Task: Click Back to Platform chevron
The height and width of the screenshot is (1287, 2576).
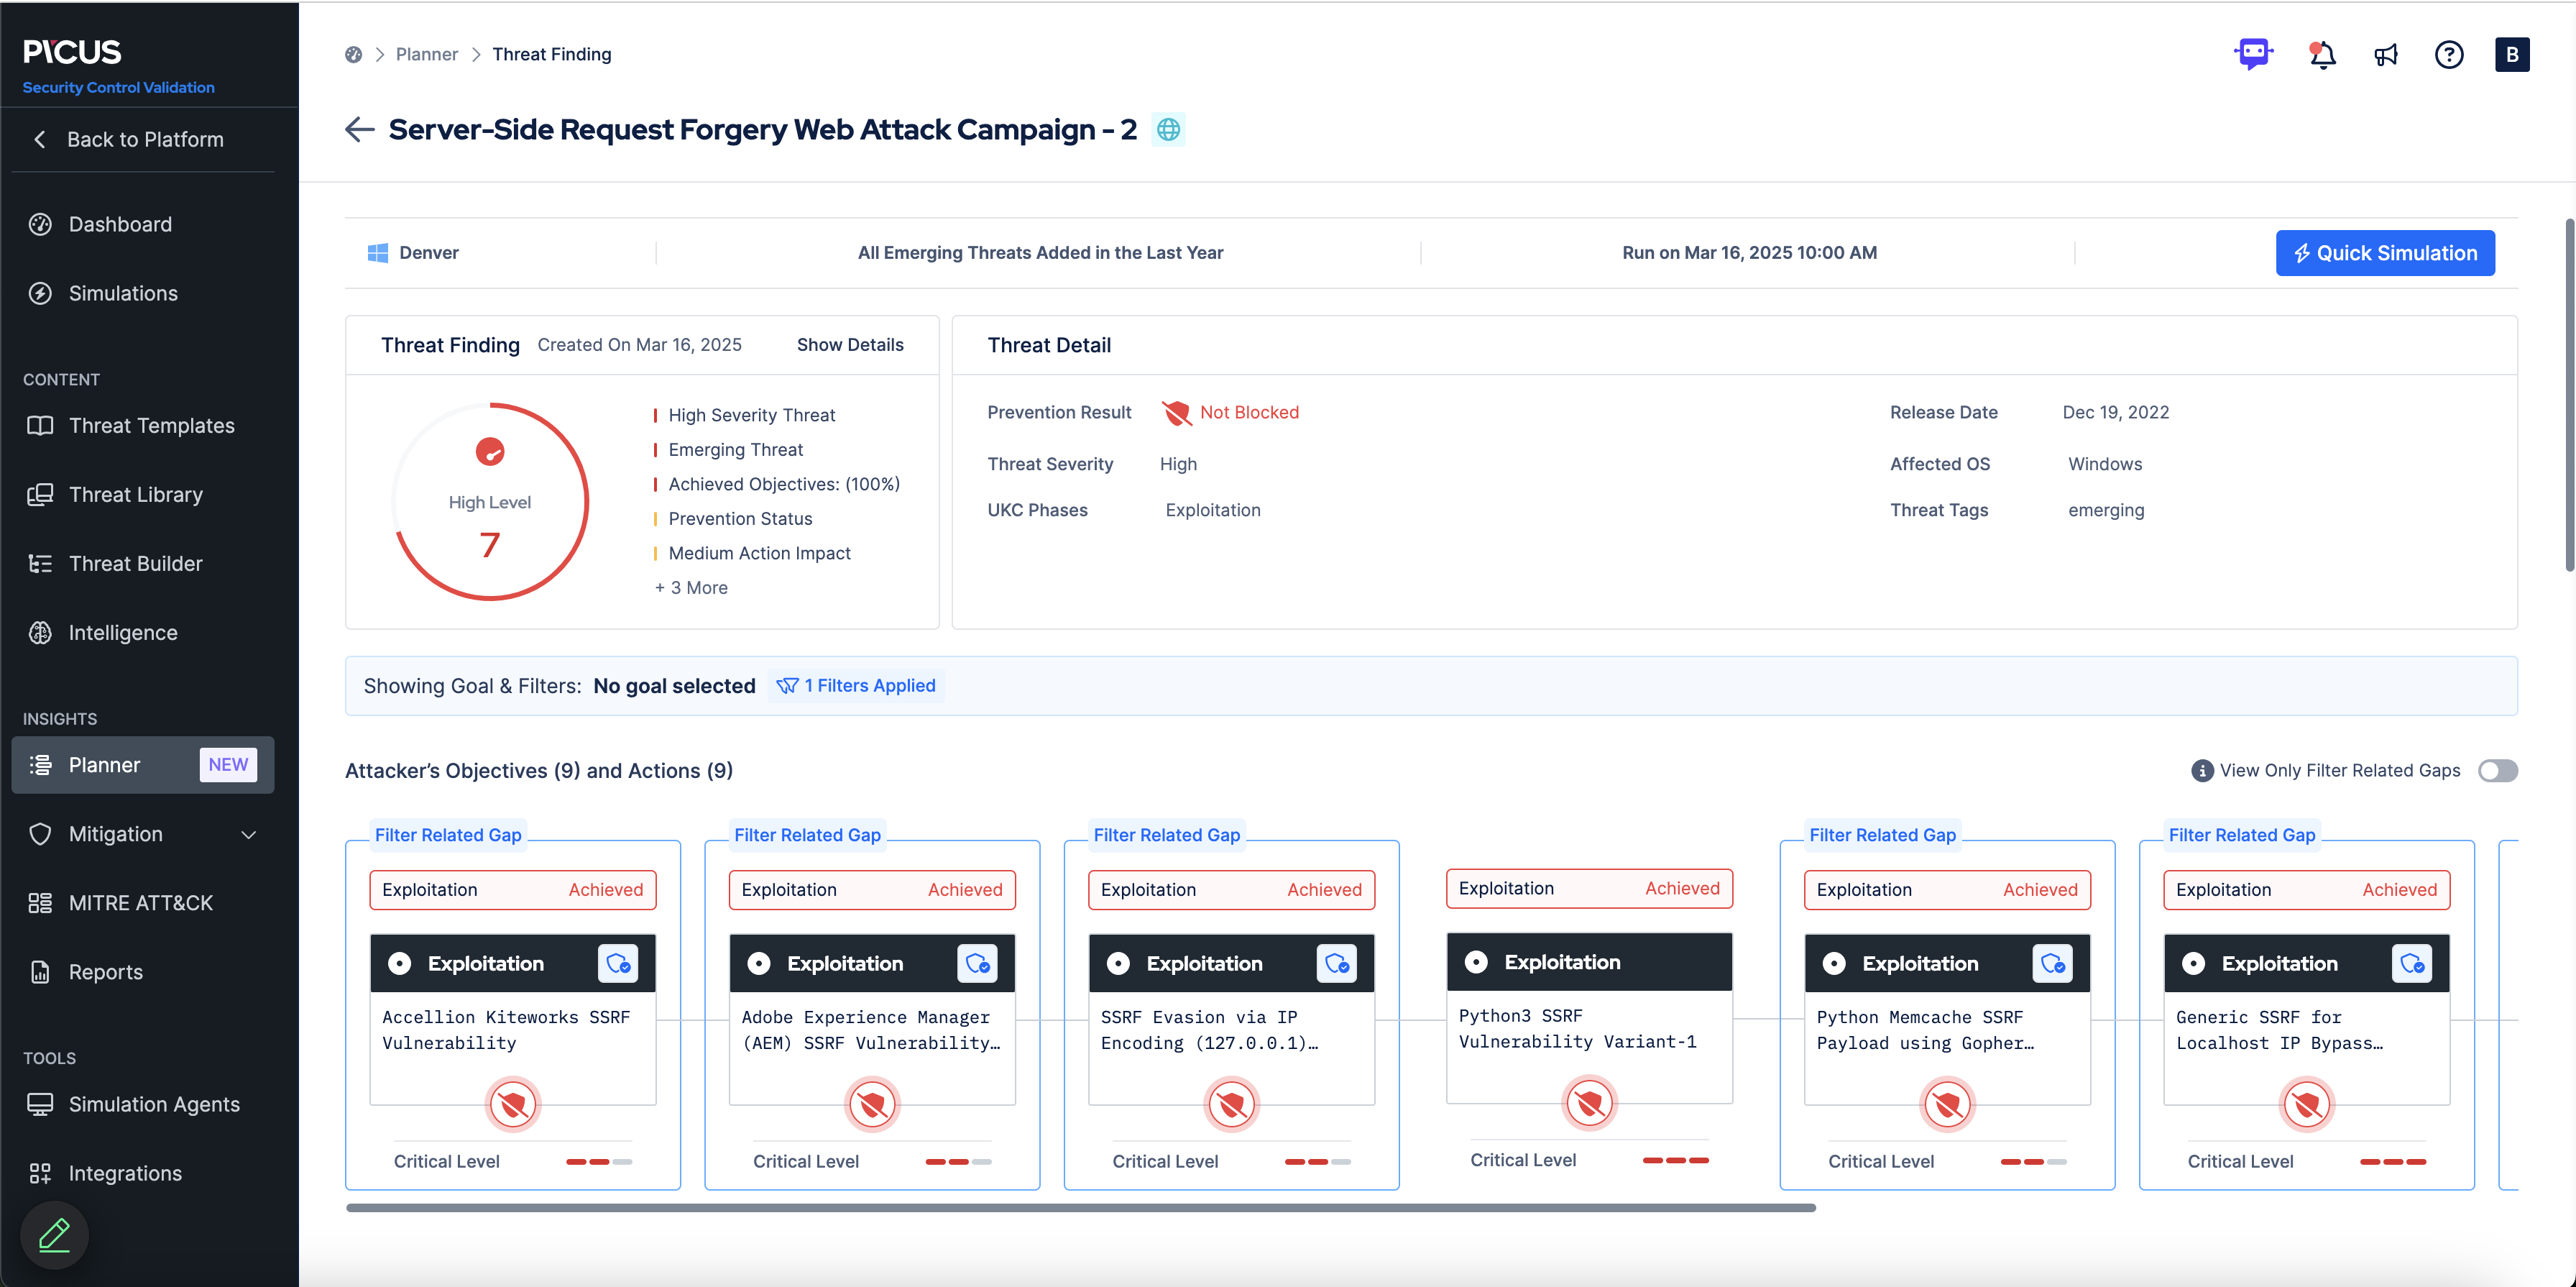Action: [x=40, y=139]
